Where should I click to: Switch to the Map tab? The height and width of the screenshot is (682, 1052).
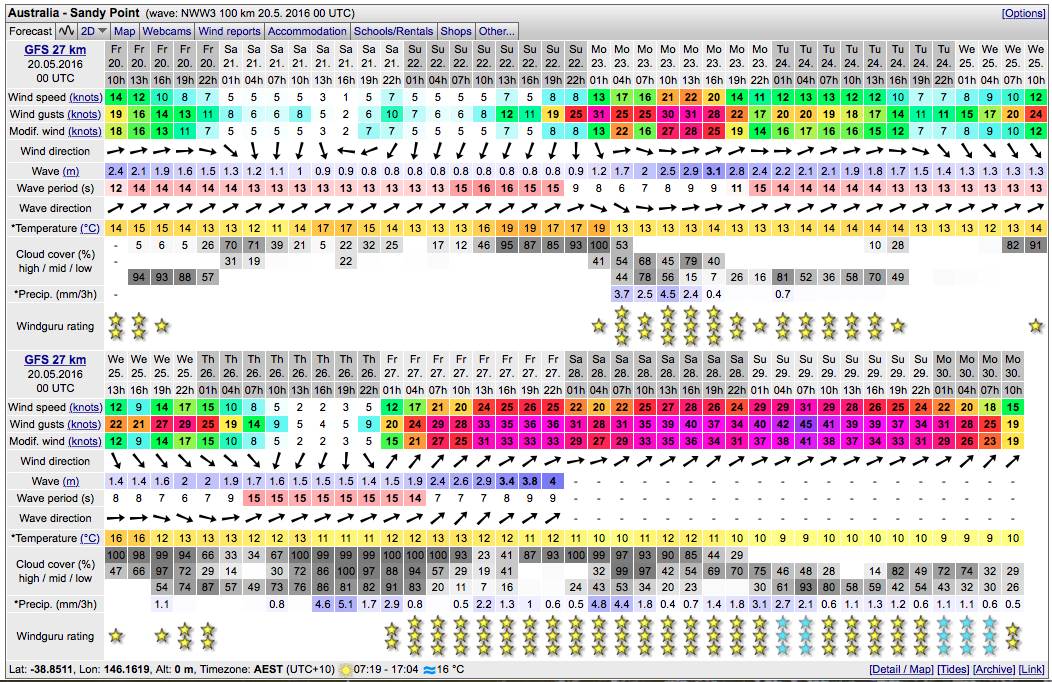[124, 31]
